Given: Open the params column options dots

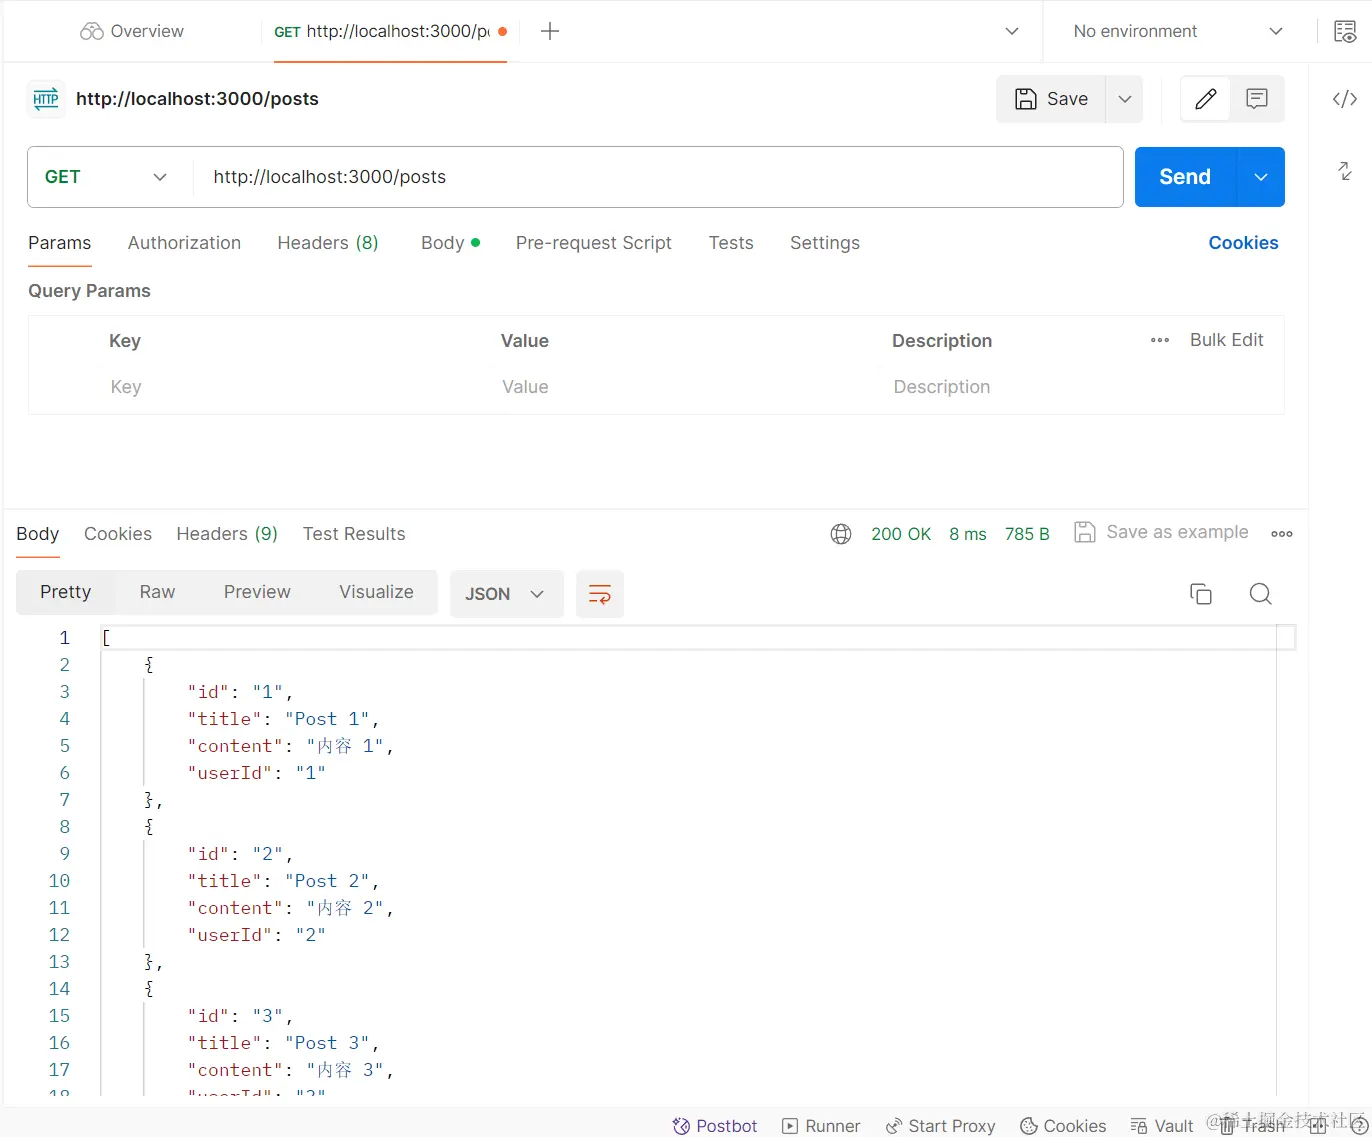Looking at the screenshot, I should (x=1160, y=340).
